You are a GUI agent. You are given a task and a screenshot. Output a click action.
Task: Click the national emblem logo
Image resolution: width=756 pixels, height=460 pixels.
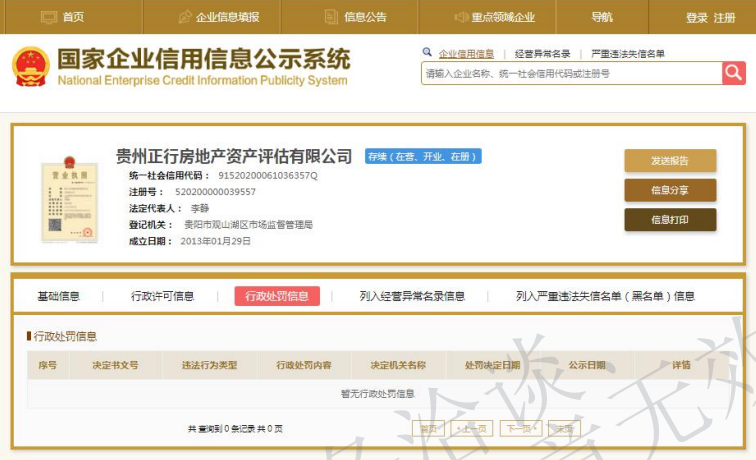pos(30,66)
